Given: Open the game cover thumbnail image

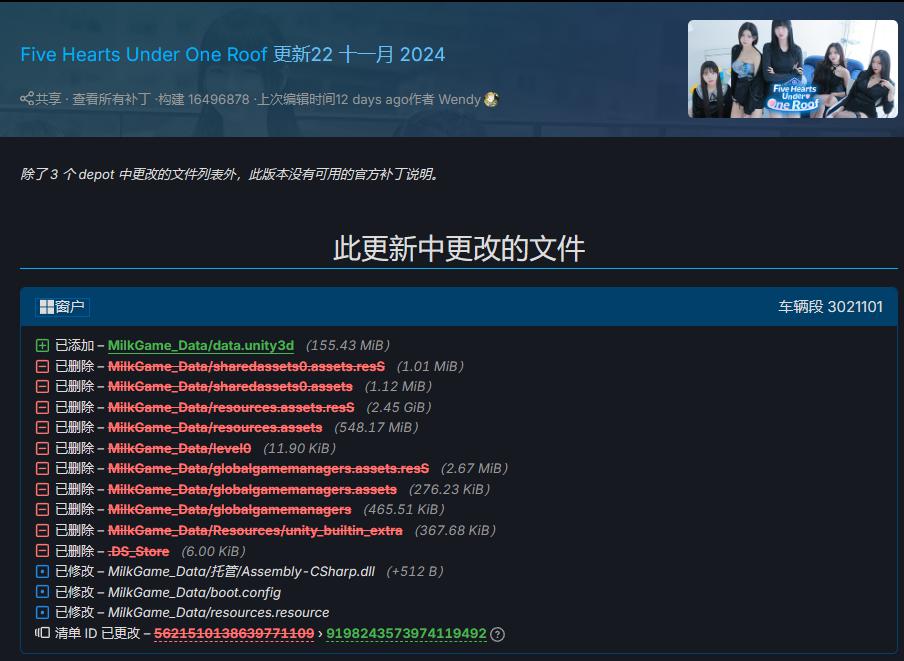Looking at the screenshot, I should [x=793, y=69].
